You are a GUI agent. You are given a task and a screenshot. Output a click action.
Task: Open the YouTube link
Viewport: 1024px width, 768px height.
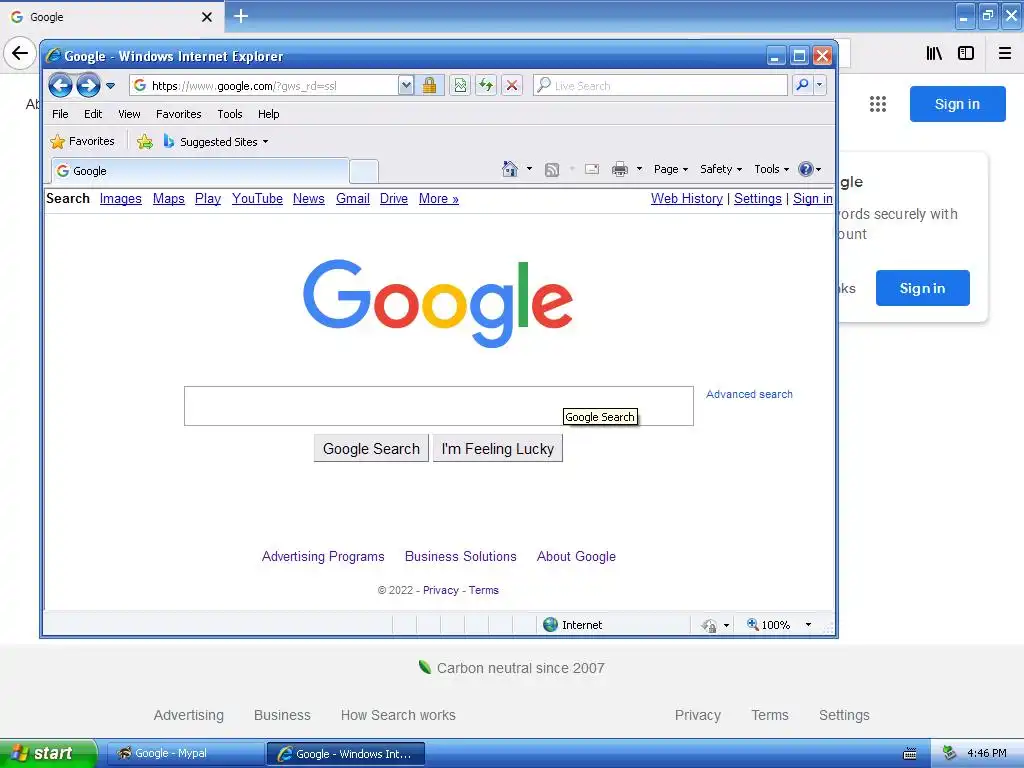[x=257, y=199]
